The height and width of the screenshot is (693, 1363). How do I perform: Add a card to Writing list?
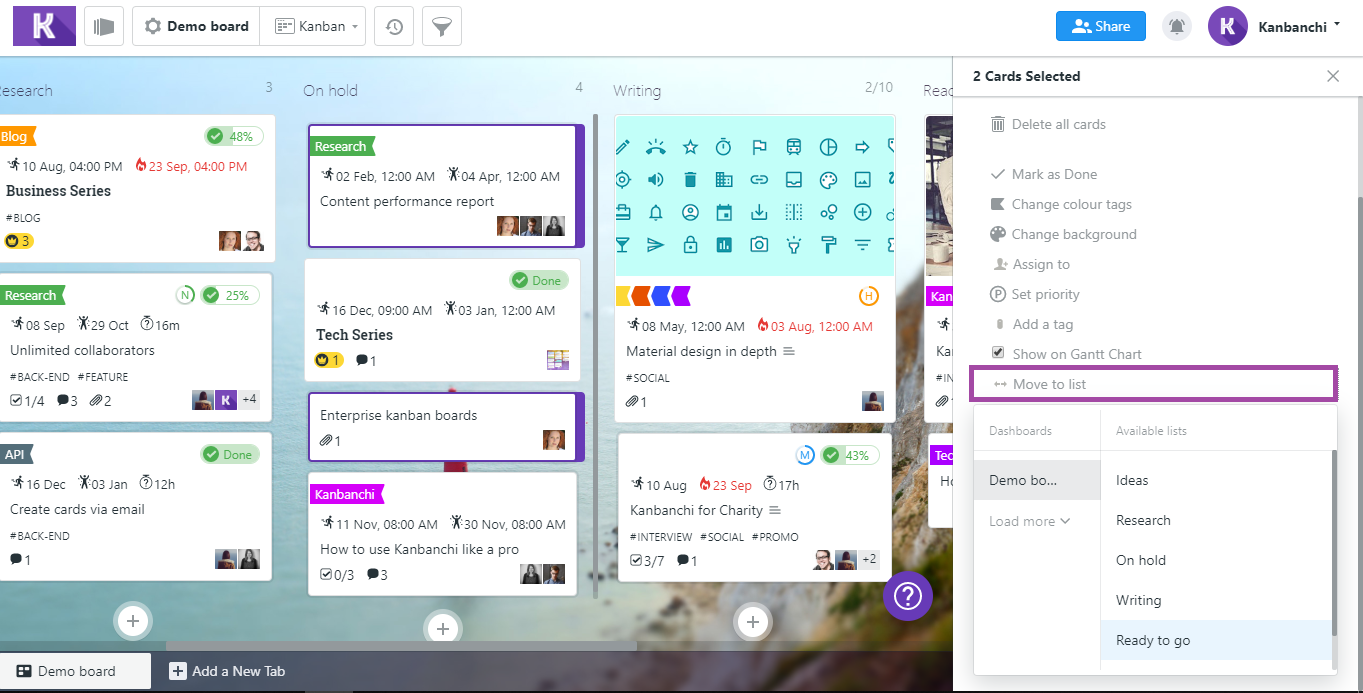point(752,622)
